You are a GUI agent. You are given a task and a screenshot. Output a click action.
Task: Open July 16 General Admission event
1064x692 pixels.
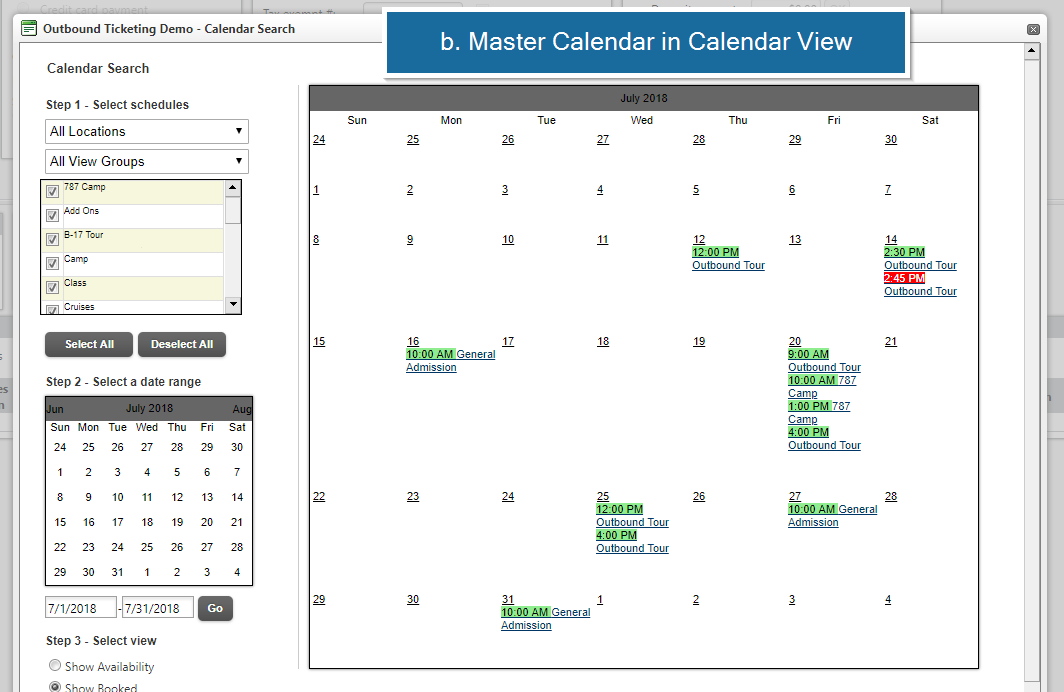point(450,360)
